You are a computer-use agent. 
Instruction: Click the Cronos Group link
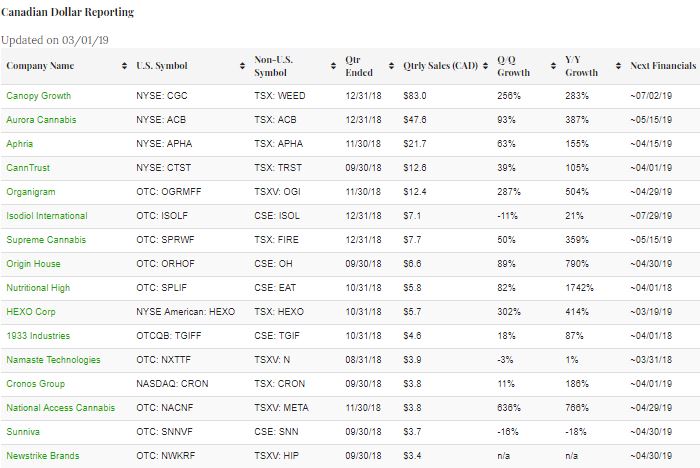(36, 384)
